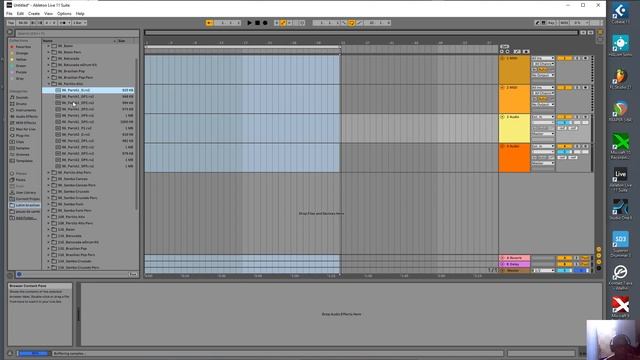The height and width of the screenshot is (360, 640).
Task: Expand the 96 Brazilian Pop folder
Action: [x=49, y=71]
